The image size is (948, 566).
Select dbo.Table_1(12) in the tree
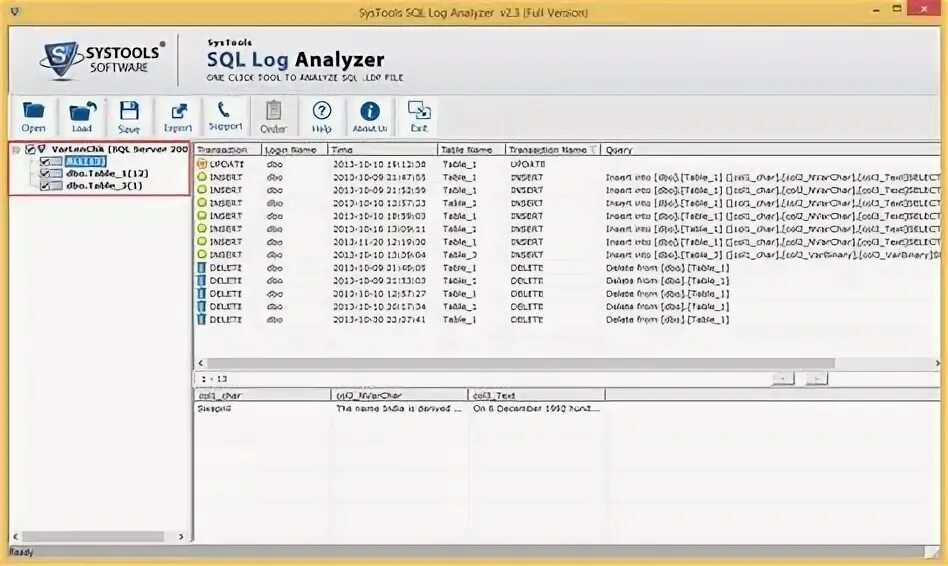107,174
